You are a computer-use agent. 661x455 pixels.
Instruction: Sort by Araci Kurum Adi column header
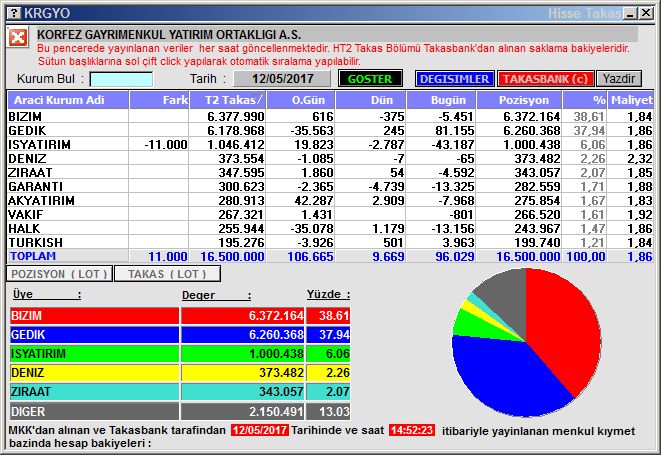(x=68, y=100)
